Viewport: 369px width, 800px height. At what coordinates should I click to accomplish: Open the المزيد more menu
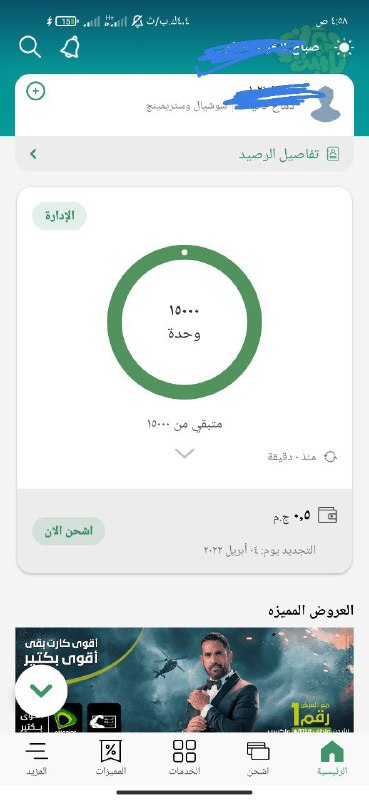(x=37, y=758)
